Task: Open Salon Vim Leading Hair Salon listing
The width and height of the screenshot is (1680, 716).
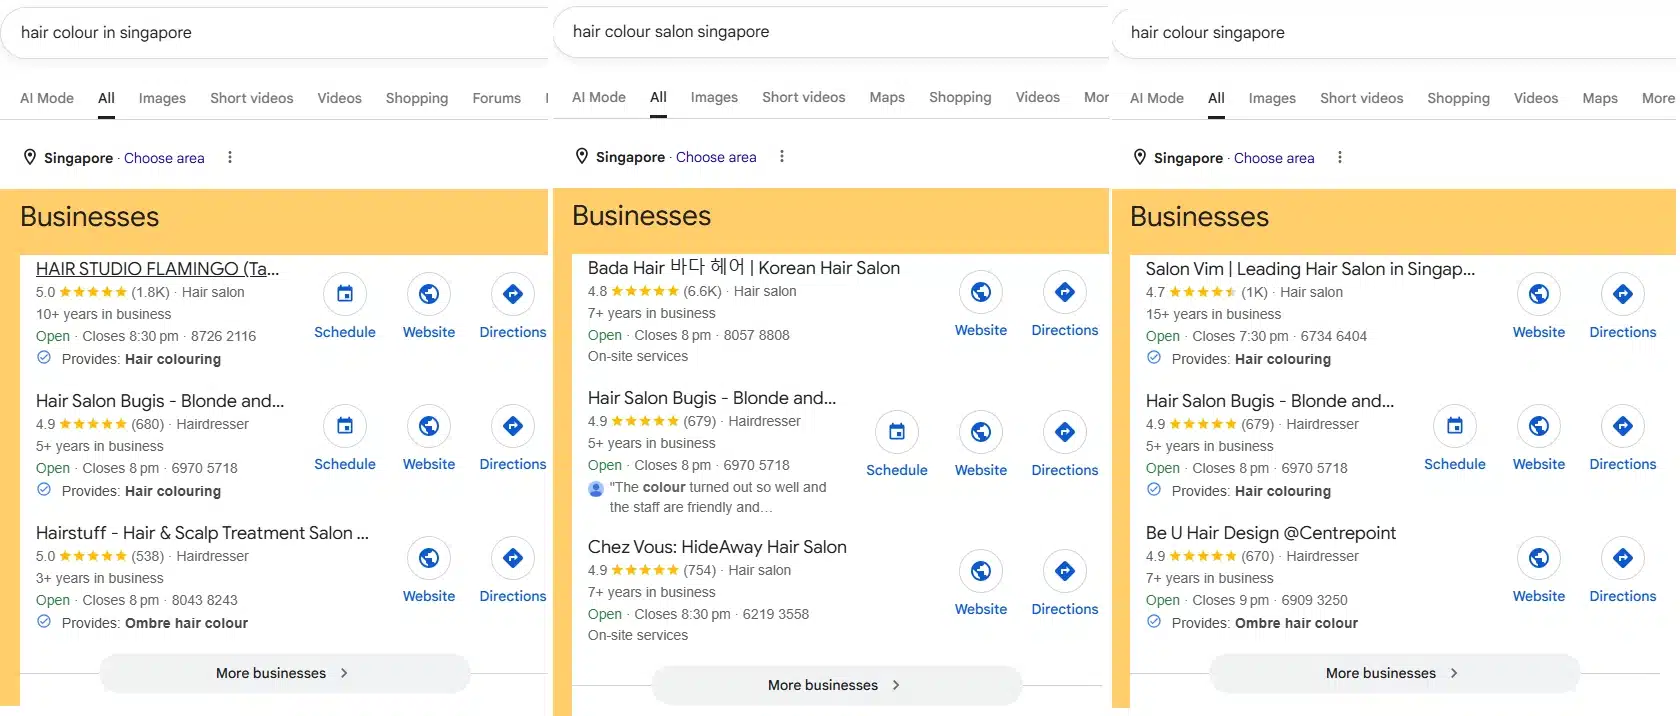Action: [1310, 268]
